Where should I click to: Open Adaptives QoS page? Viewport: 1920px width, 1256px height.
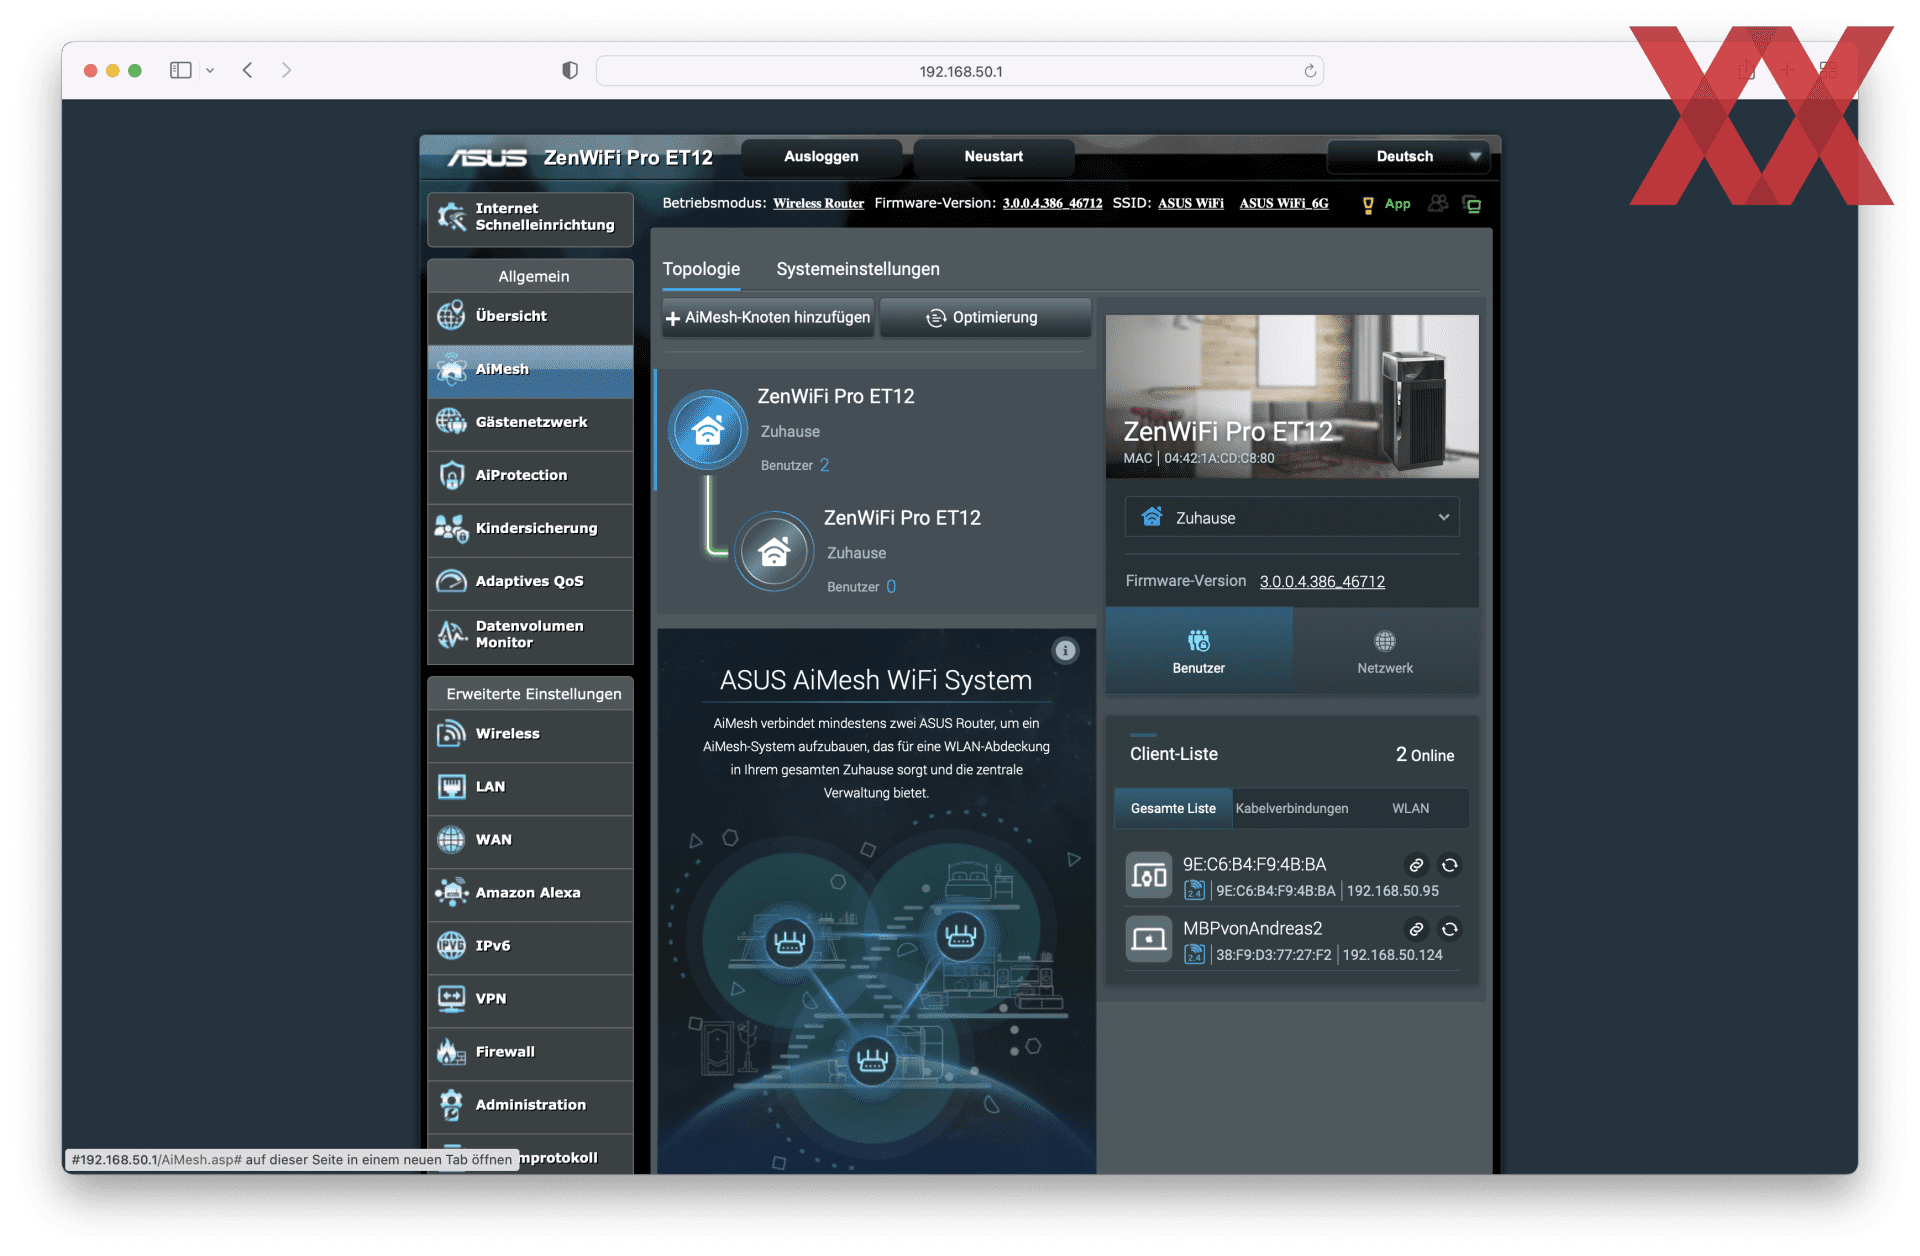530,581
